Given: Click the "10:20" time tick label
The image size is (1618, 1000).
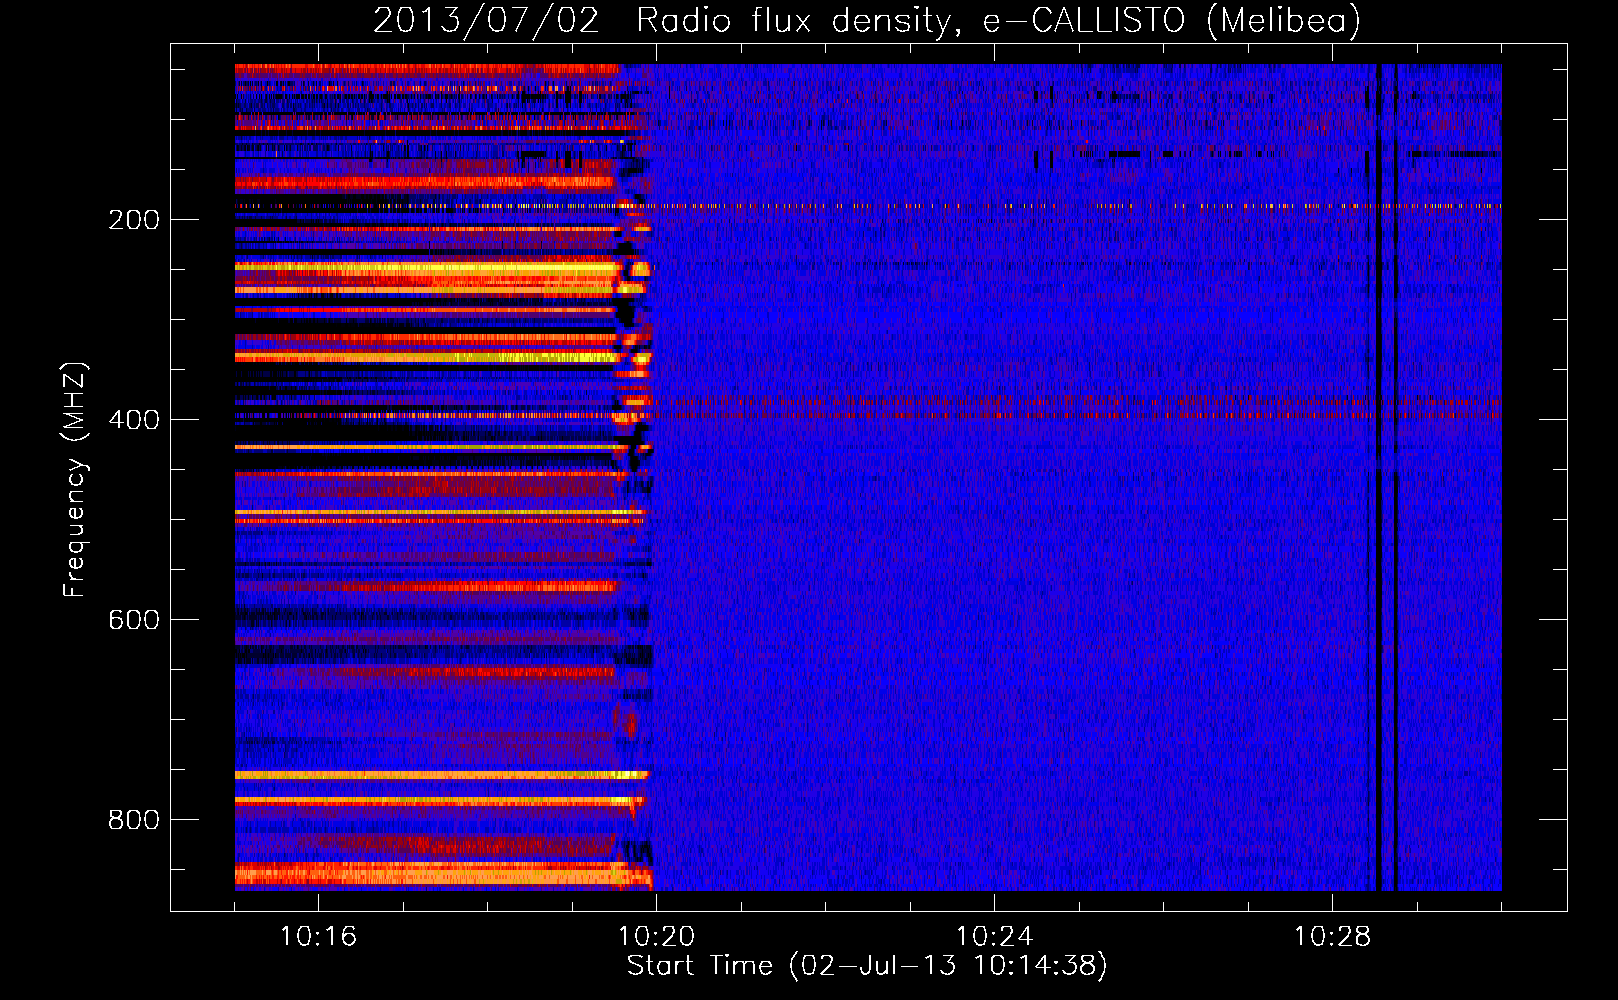Looking at the screenshot, I should [656, 936].
